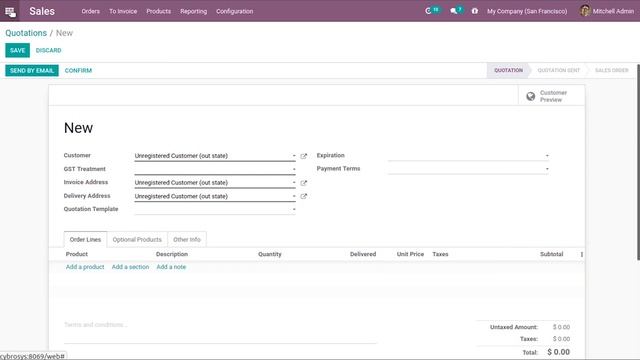This screenshot has width=640, height=360.
Task: Switch to the Order Lines tab
Action: click(85, 240)
